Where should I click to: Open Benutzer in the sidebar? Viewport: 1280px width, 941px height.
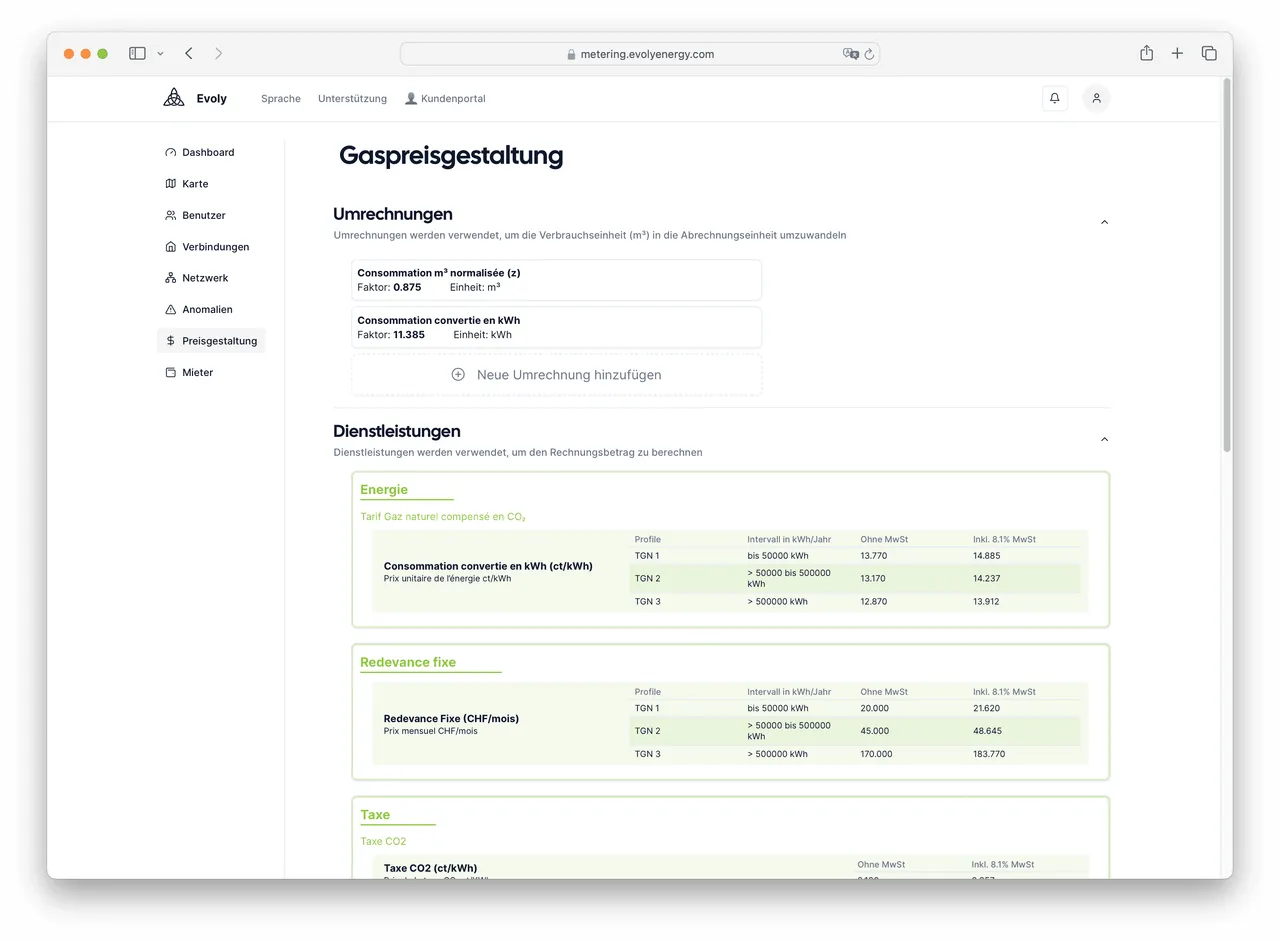[210, 215]
